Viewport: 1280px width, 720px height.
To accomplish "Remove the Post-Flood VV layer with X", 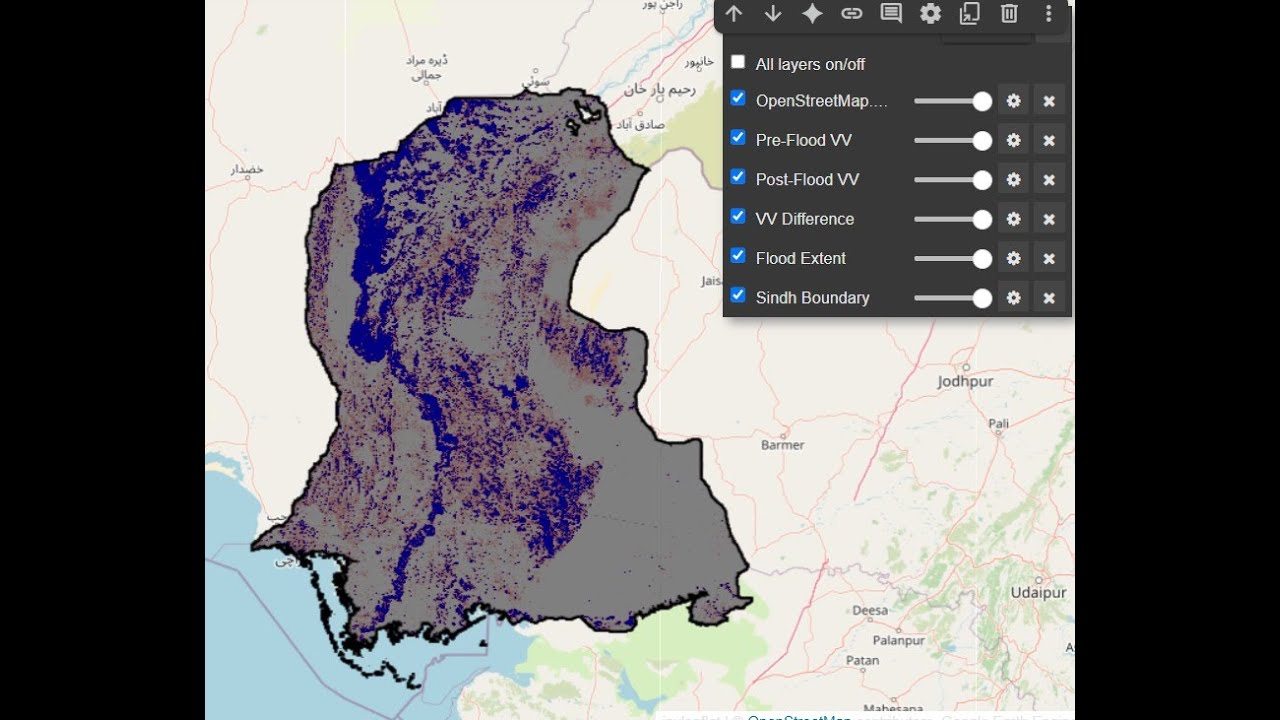I will 1049,180.
